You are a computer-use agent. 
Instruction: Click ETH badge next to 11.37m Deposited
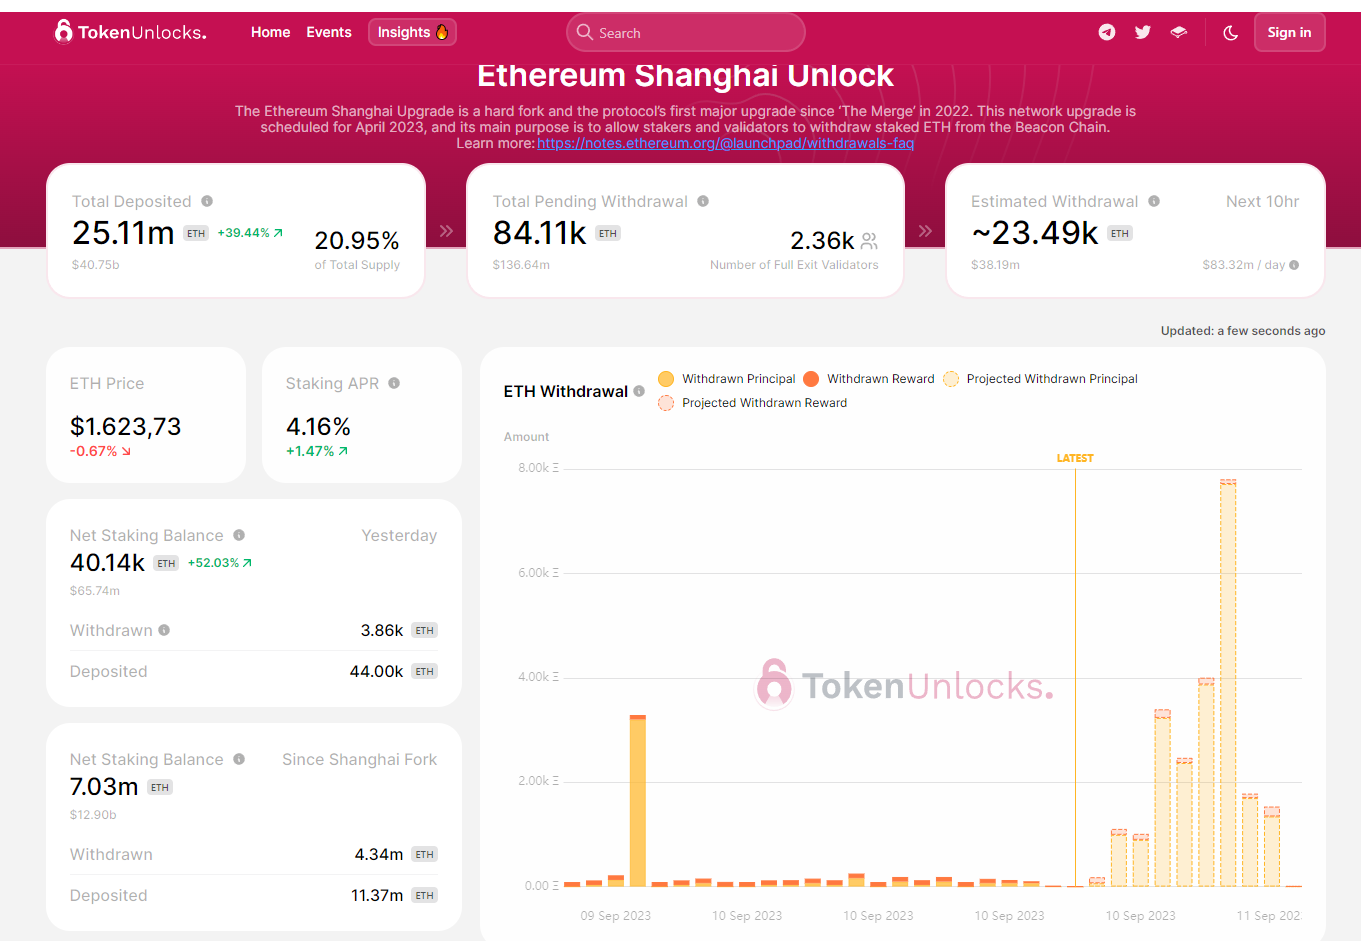coord(425,895)
